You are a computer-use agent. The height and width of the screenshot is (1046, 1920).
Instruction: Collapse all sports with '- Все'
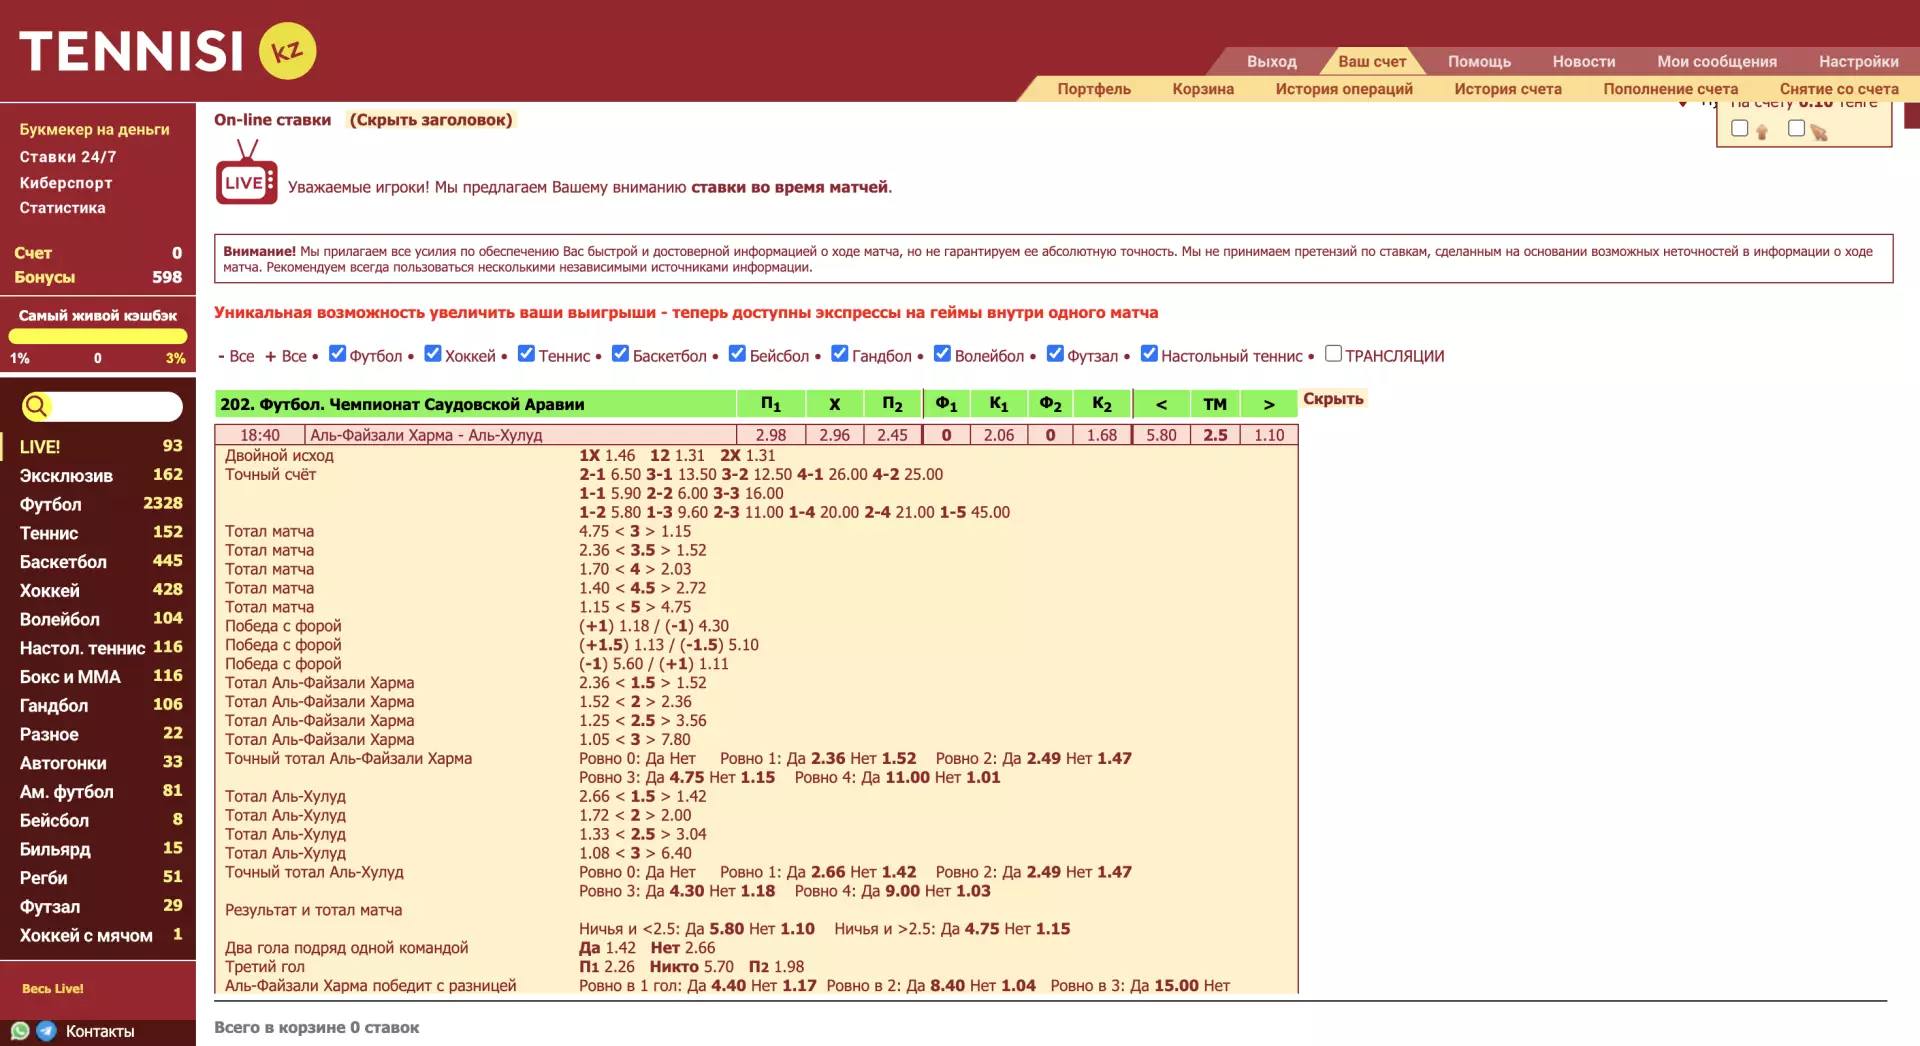236,356
